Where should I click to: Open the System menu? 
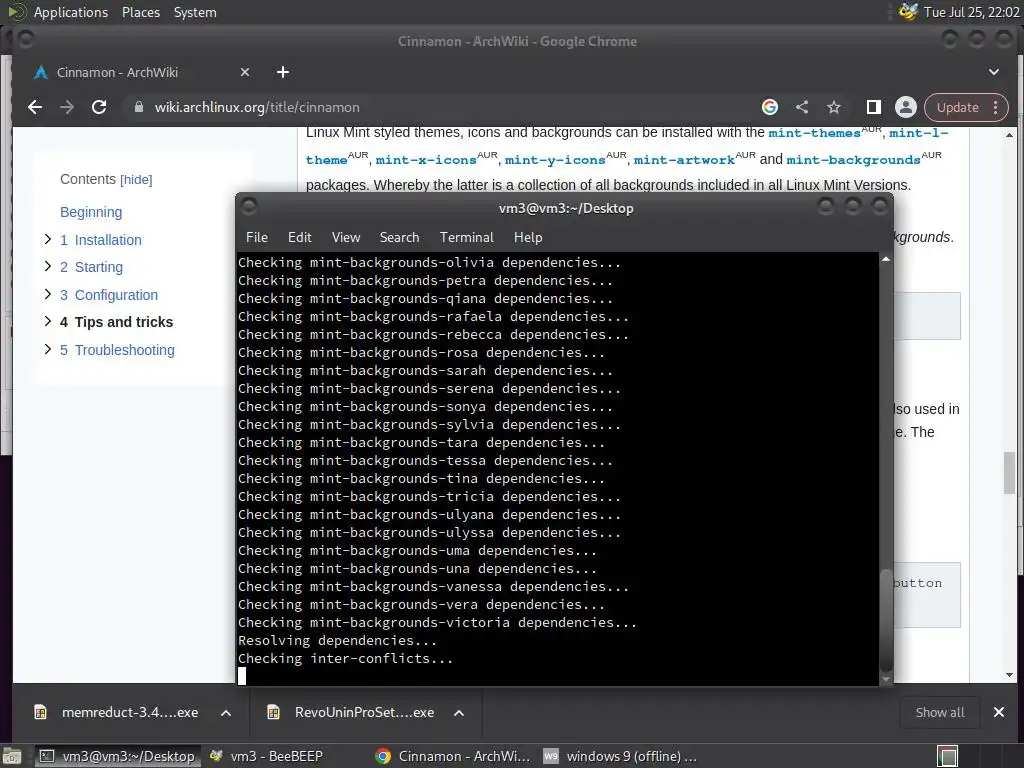pos(195,12)
